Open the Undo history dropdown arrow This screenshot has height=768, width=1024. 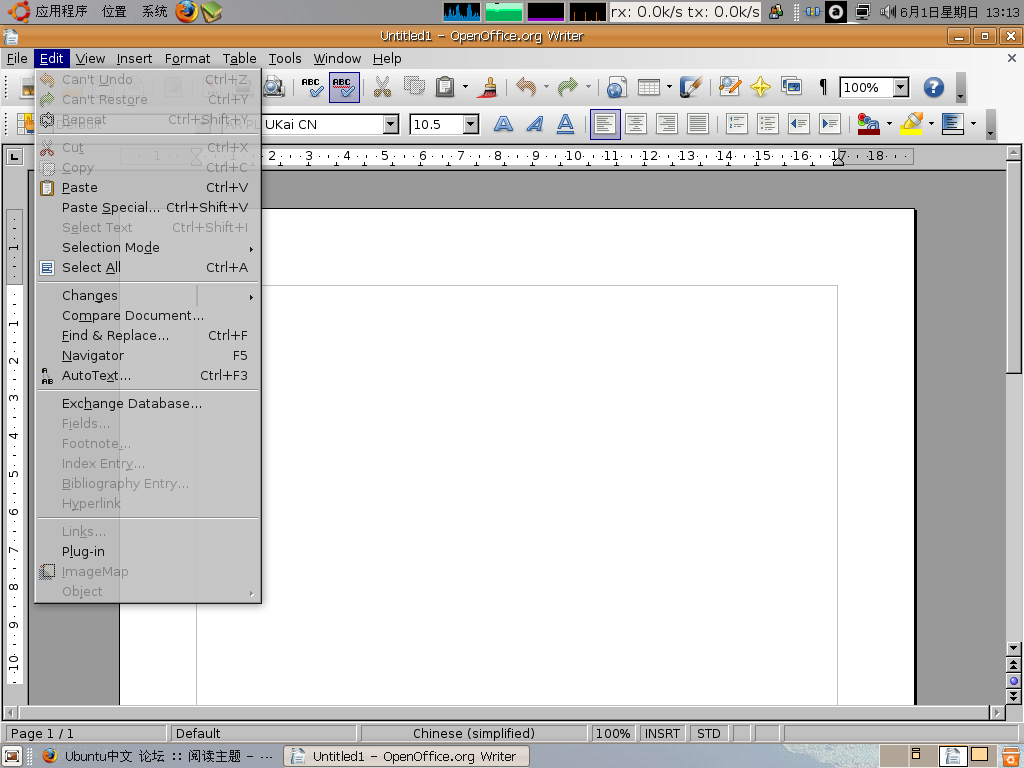pos(546,88)
